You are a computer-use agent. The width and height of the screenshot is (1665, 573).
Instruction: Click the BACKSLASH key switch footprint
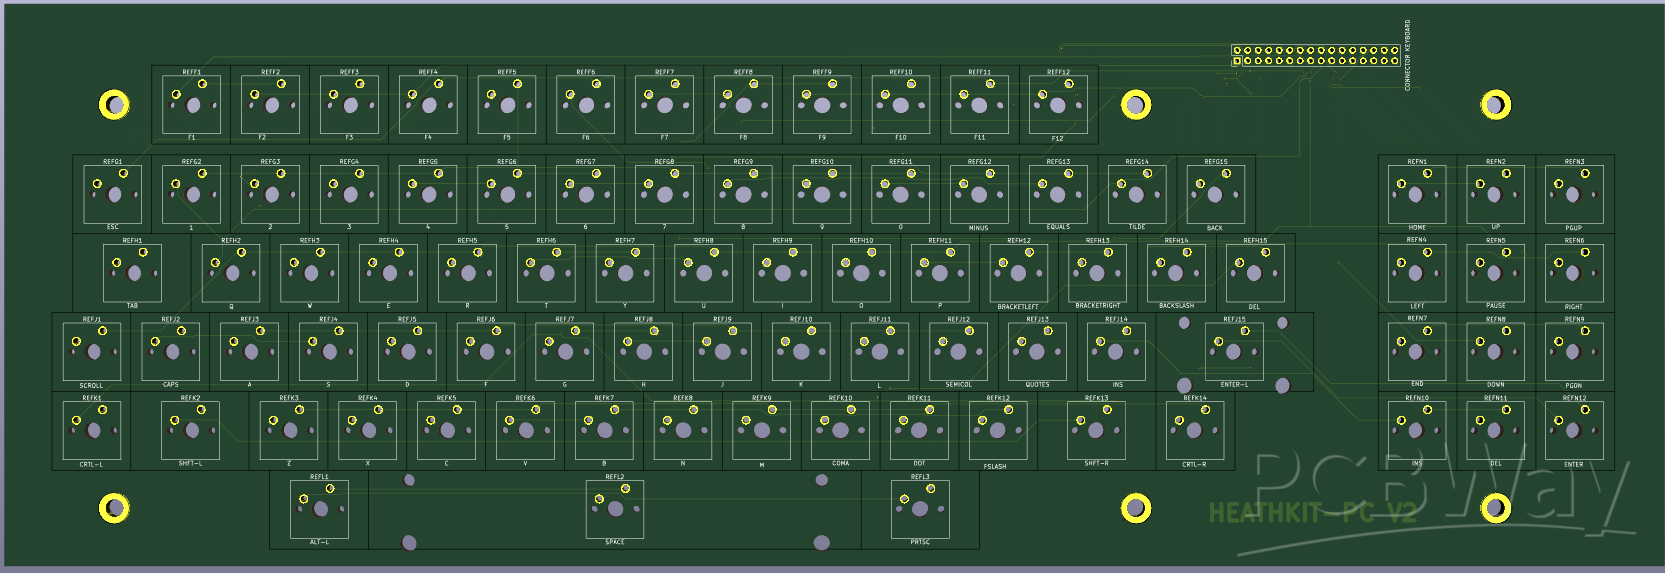point(1176,273)
